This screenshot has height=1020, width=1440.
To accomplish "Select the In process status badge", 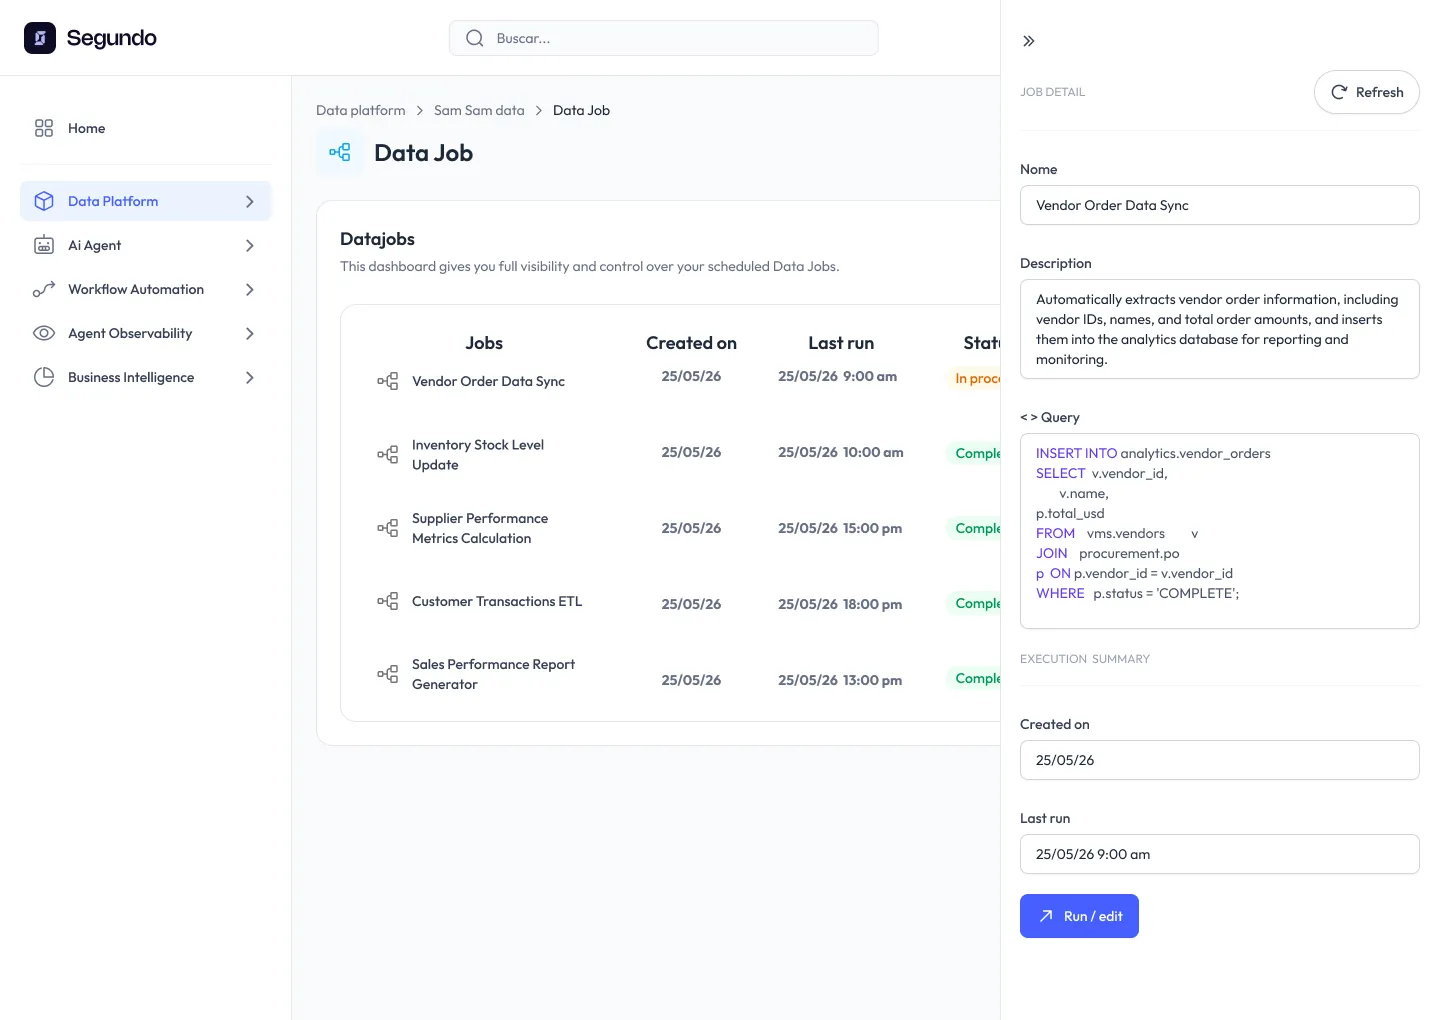I will pos(981,378).
